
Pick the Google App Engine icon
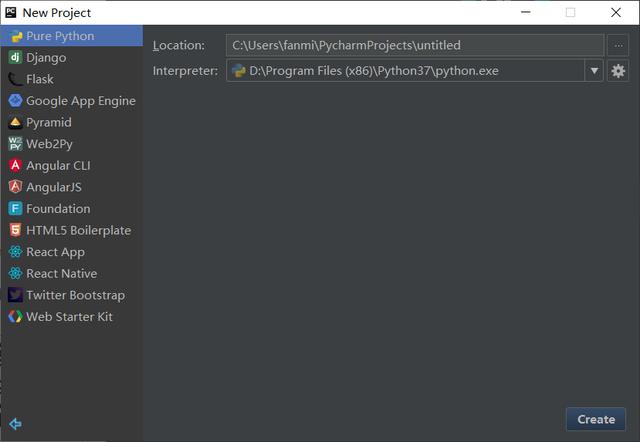pos(15,101)
